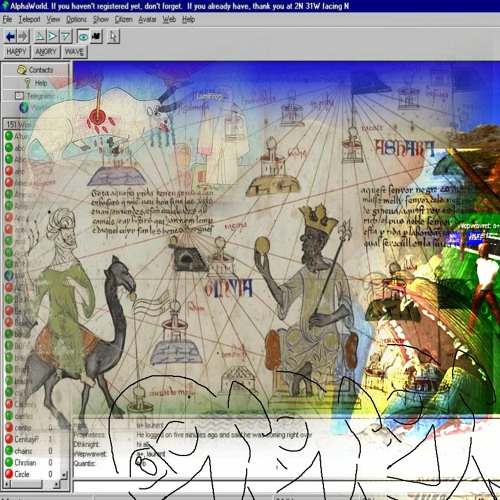The height and width of the screenshot is (500, 500).
Task: Select the look-down triangle icon
Action: [x=66, y=36]
